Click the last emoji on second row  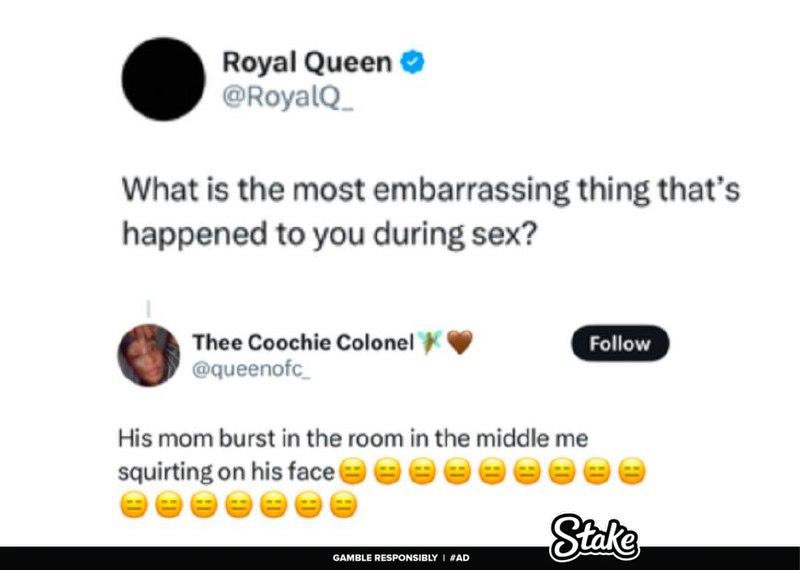point(343,505)
